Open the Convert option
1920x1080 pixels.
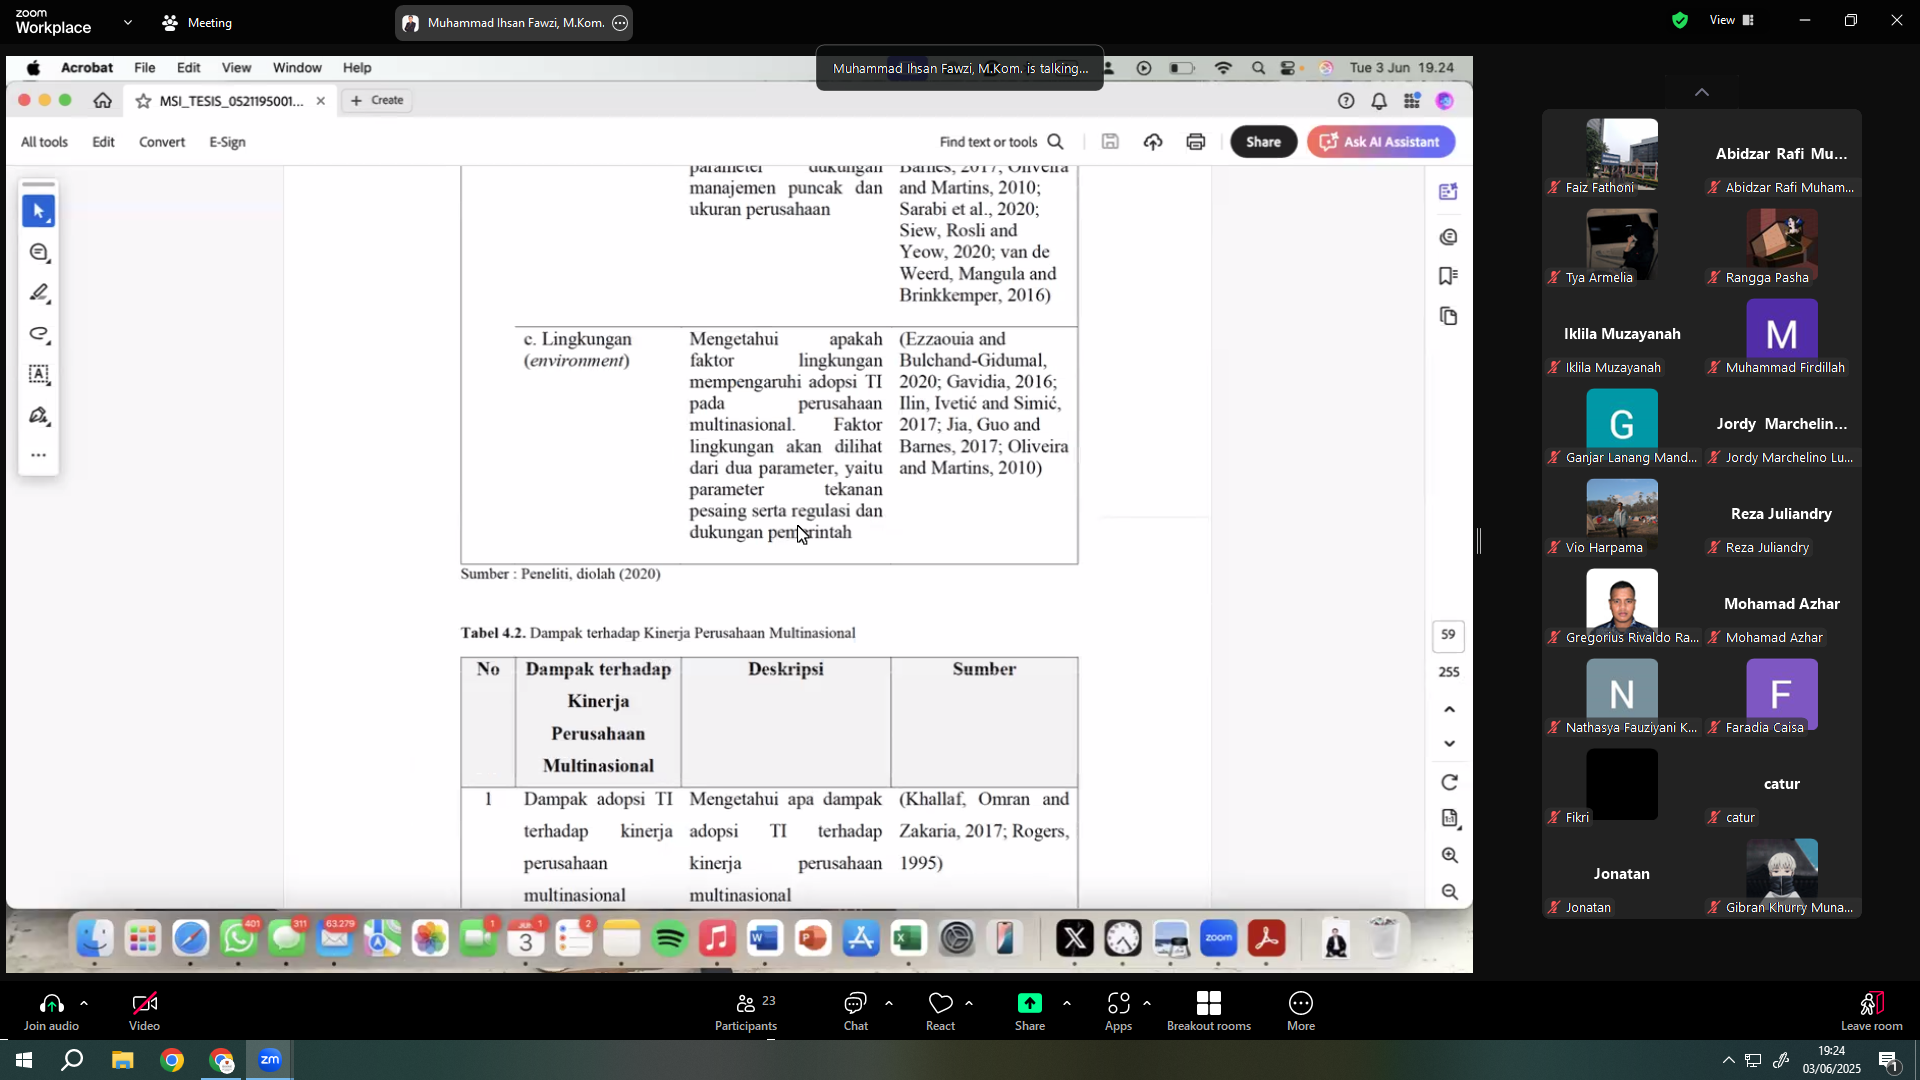(162, 142)
